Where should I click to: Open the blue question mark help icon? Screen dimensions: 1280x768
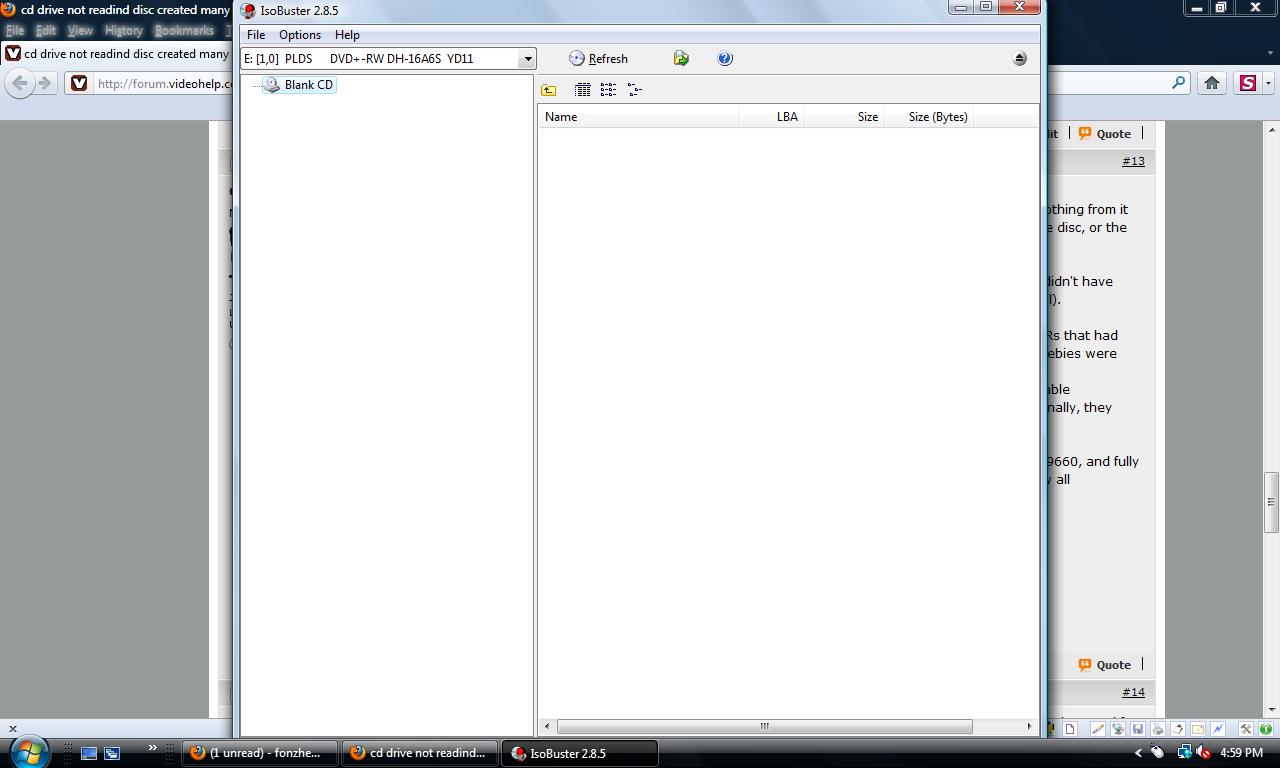tap(725, 59)
